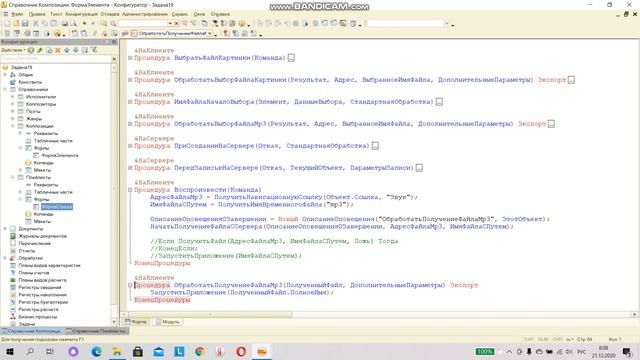Open the Справка menu
The width and height of the screenshot is (640, 360).
(220, 14)
